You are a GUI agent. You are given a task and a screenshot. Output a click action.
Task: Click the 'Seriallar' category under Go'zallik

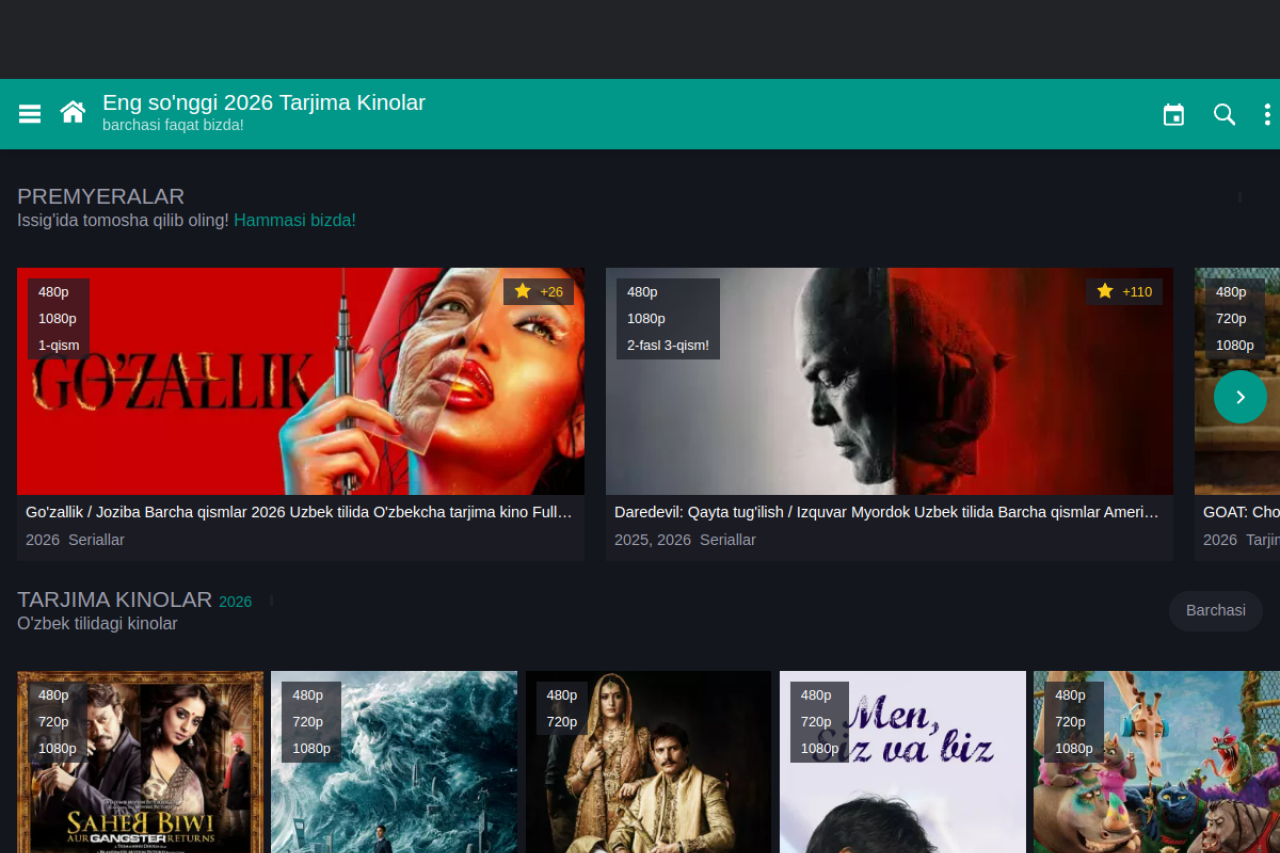pyautogui.click(x=96, y=540)
